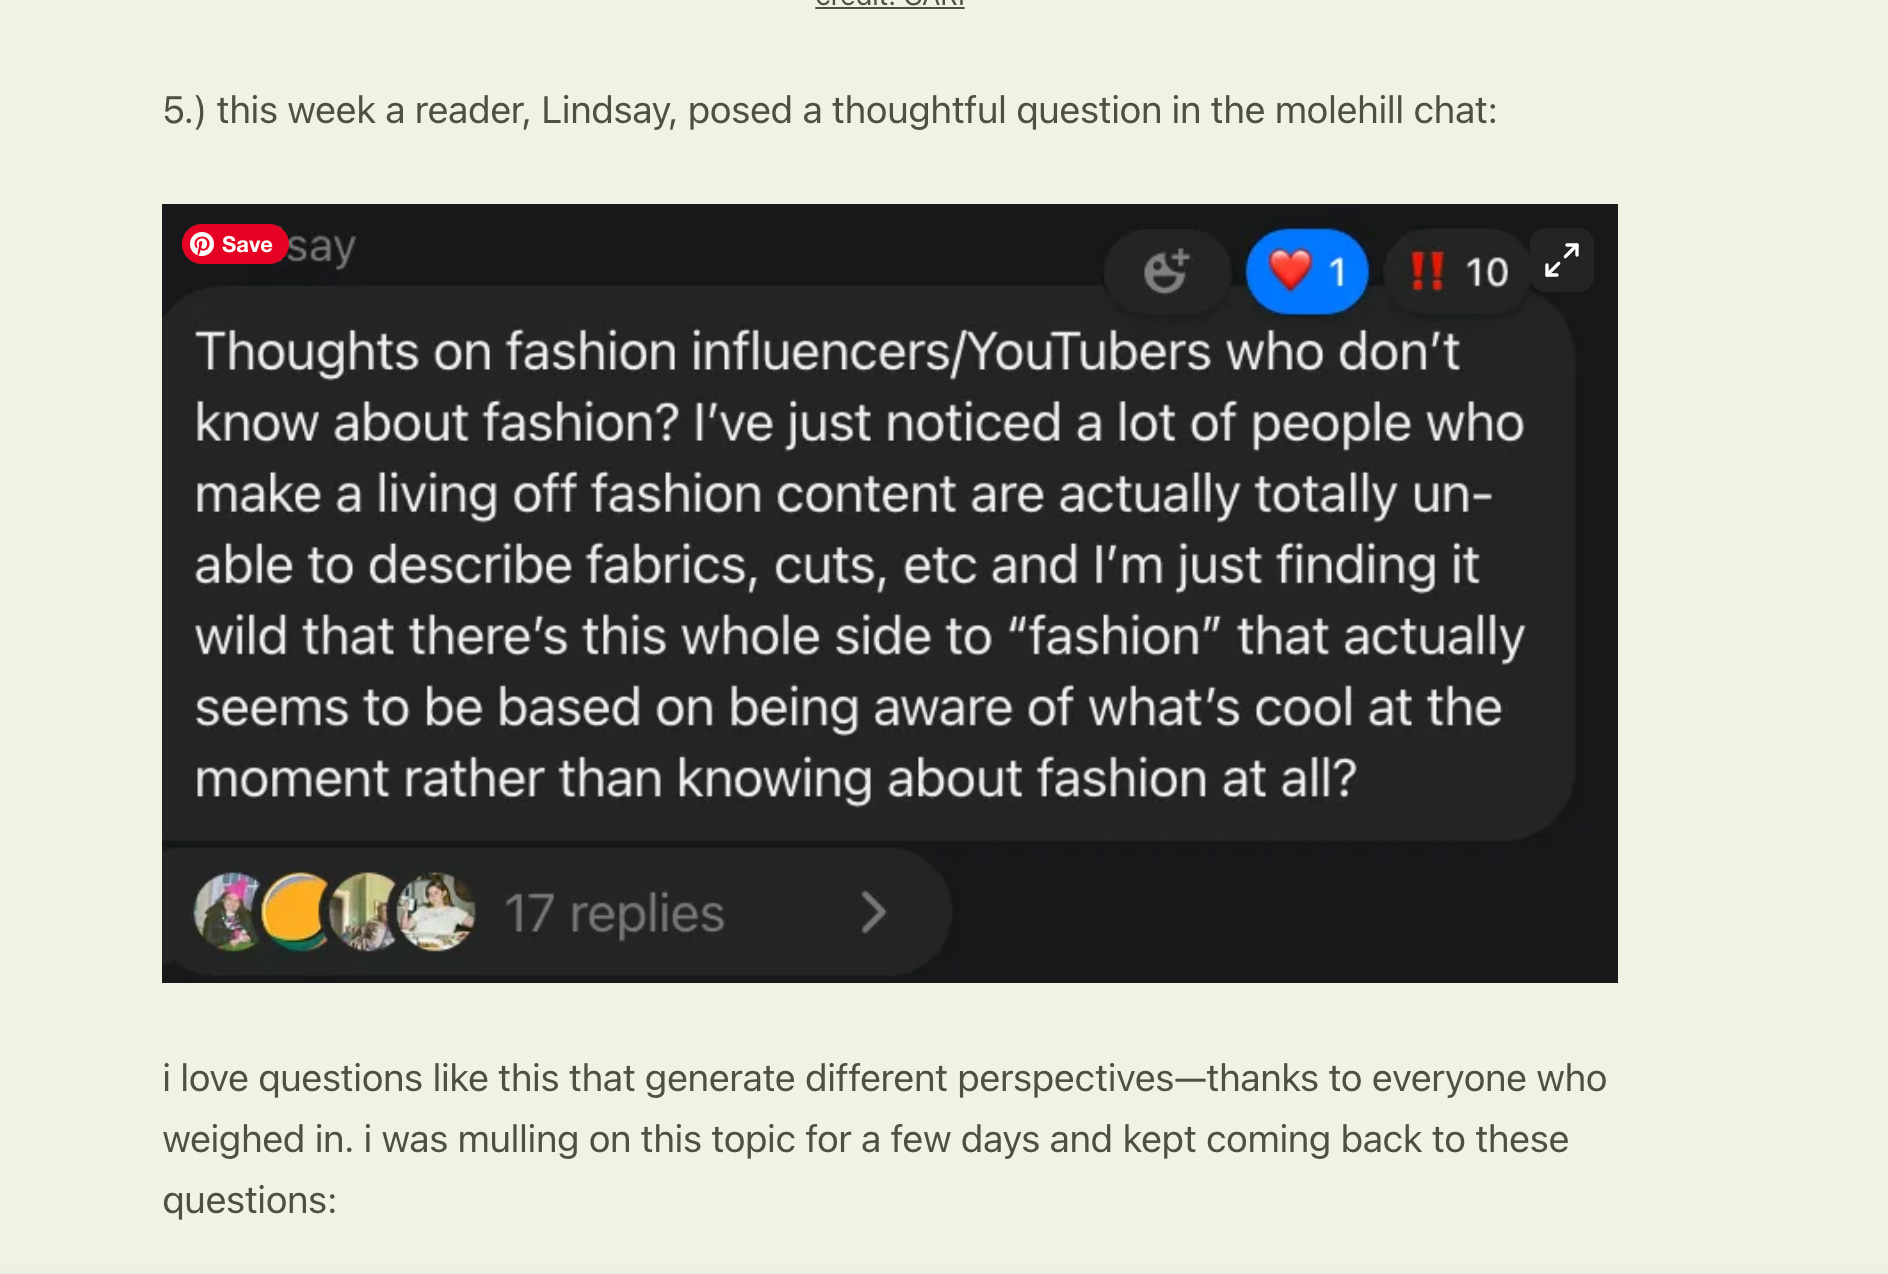Click the third reply avatar
Screen dimensions: 1888x1274
pos(366,911)
